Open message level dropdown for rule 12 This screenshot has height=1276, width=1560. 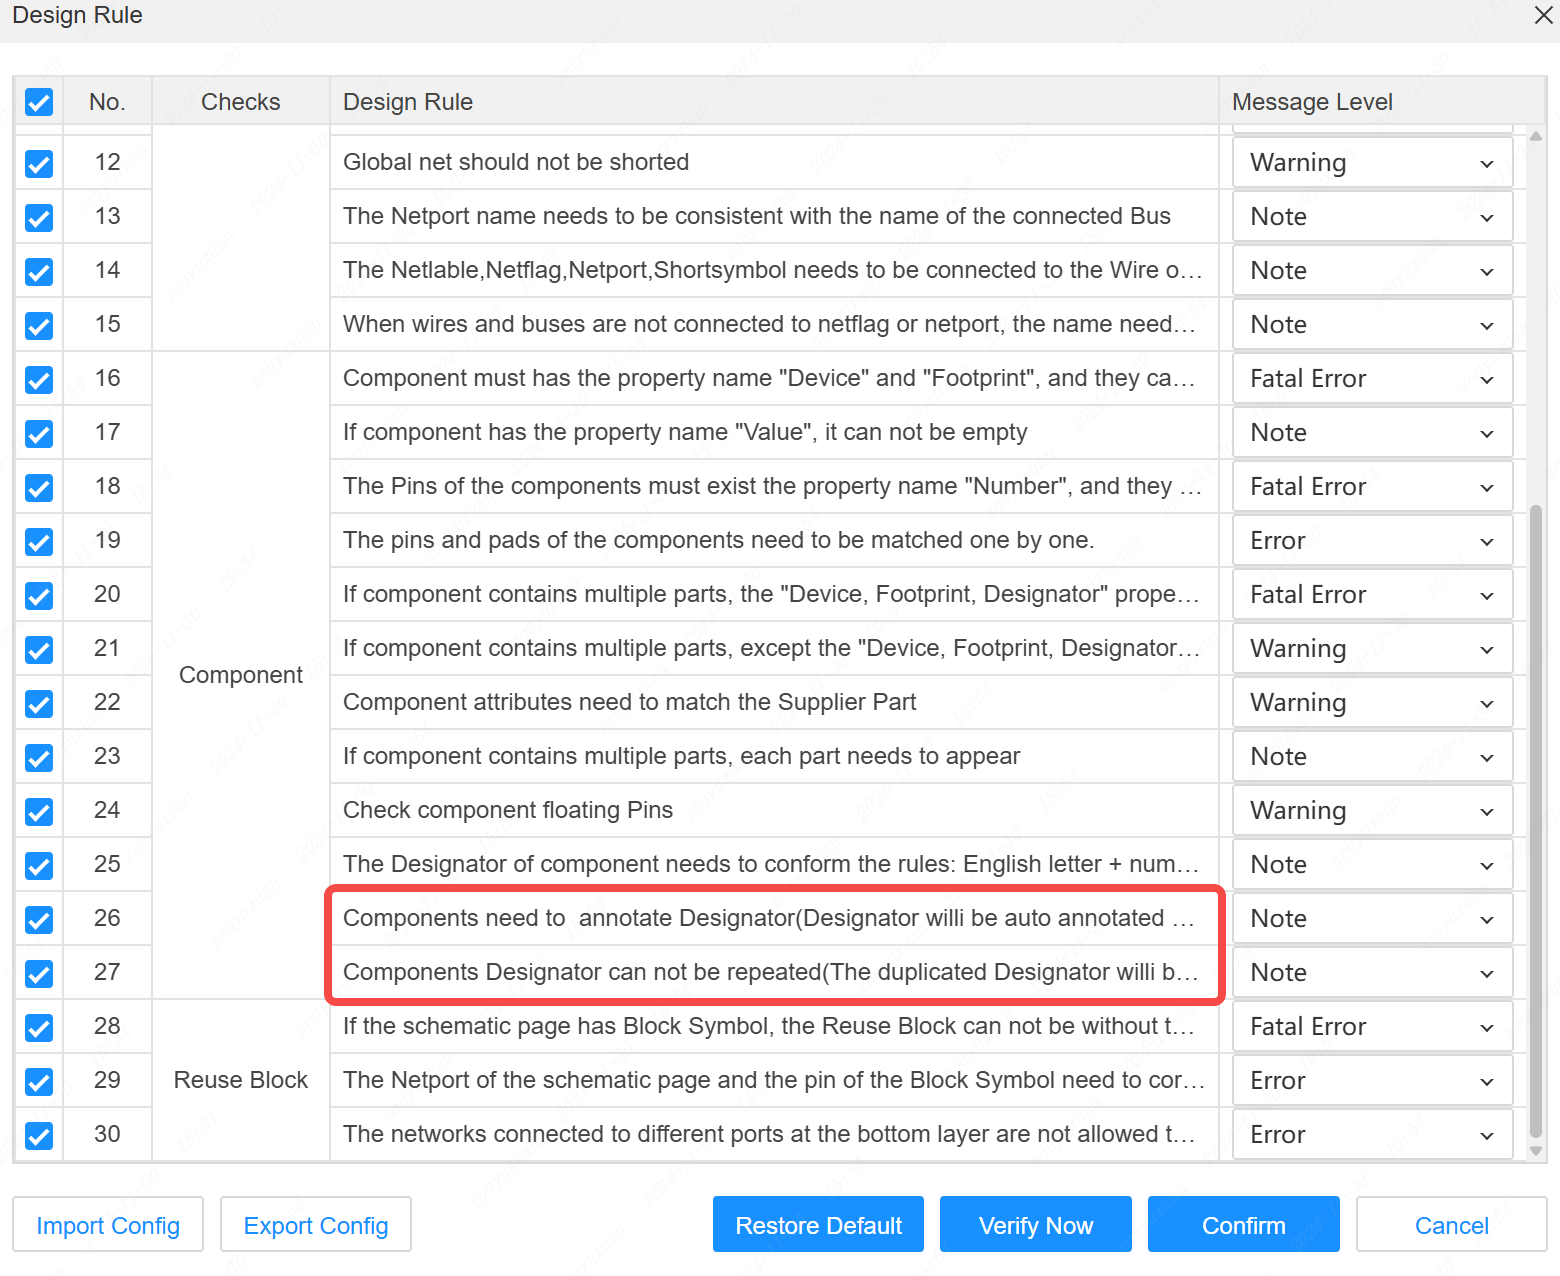(x=1372, y=163)
